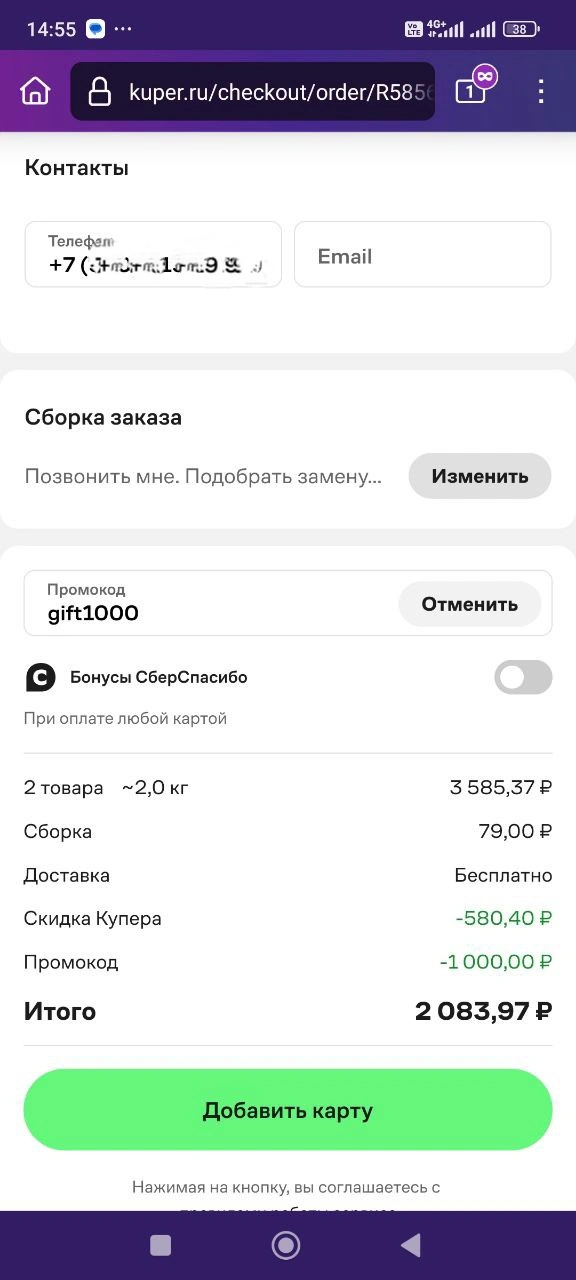Viewport: 576px width, 1280px height.
Task: Edit the Телефон phone number field
Action: pos(153,254)
